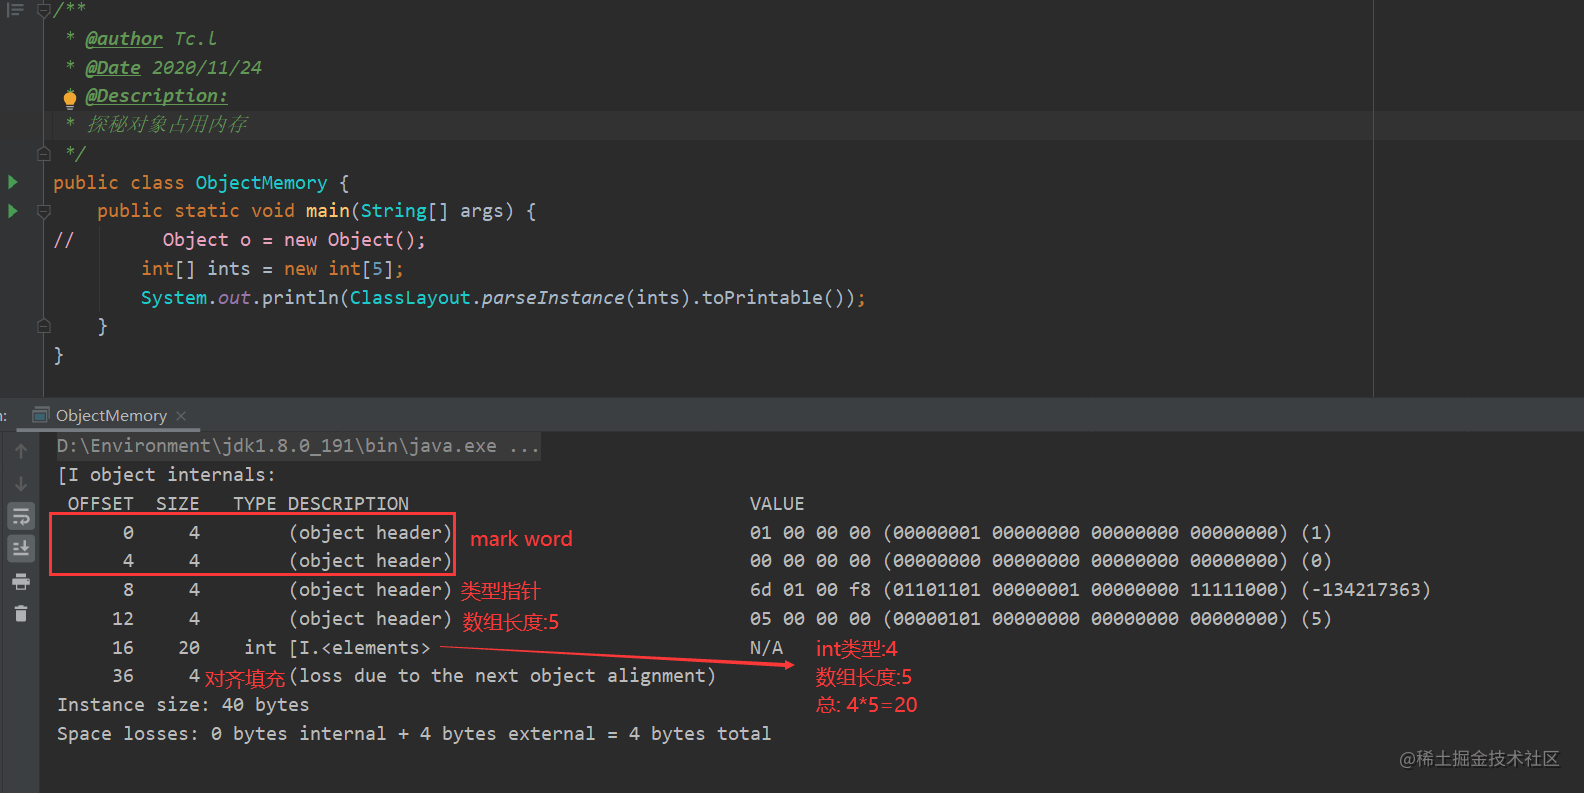Click 'int [I.<elements>' in the offset 16 row
1584x793 pixels.
pos(337,648)
